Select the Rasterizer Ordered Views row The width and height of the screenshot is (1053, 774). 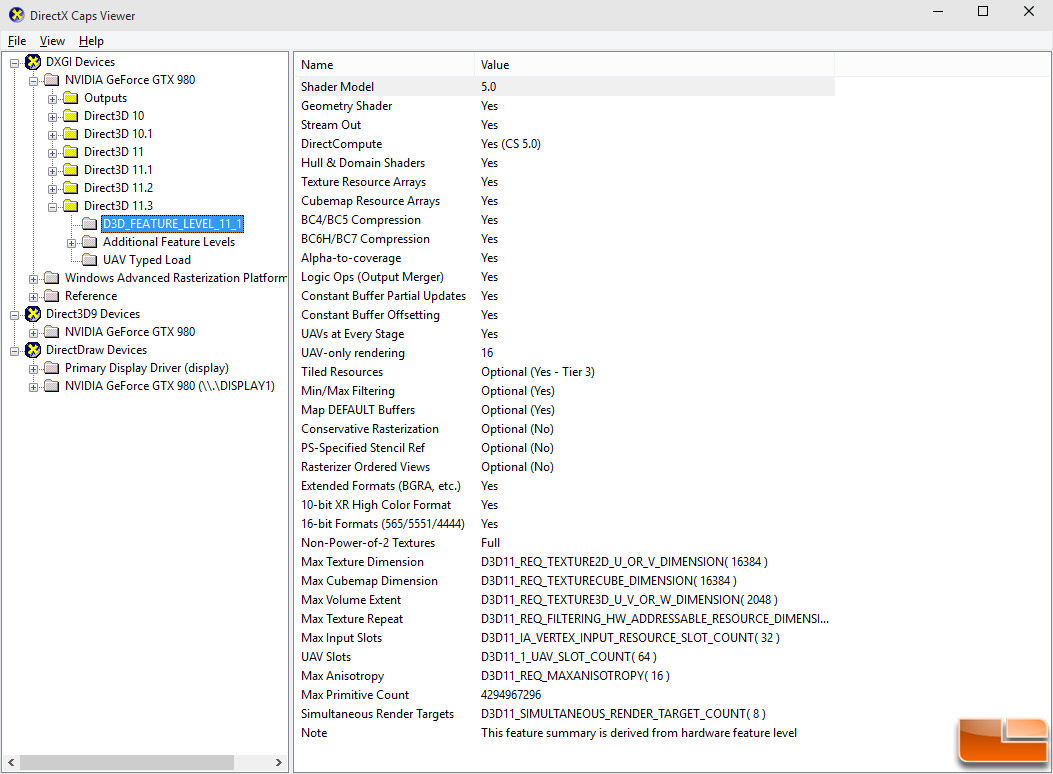click(565, 467)
